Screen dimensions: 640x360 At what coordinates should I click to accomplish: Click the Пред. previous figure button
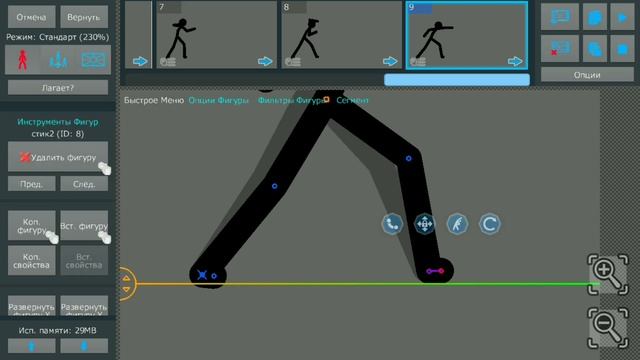click(x=31, y=184)
